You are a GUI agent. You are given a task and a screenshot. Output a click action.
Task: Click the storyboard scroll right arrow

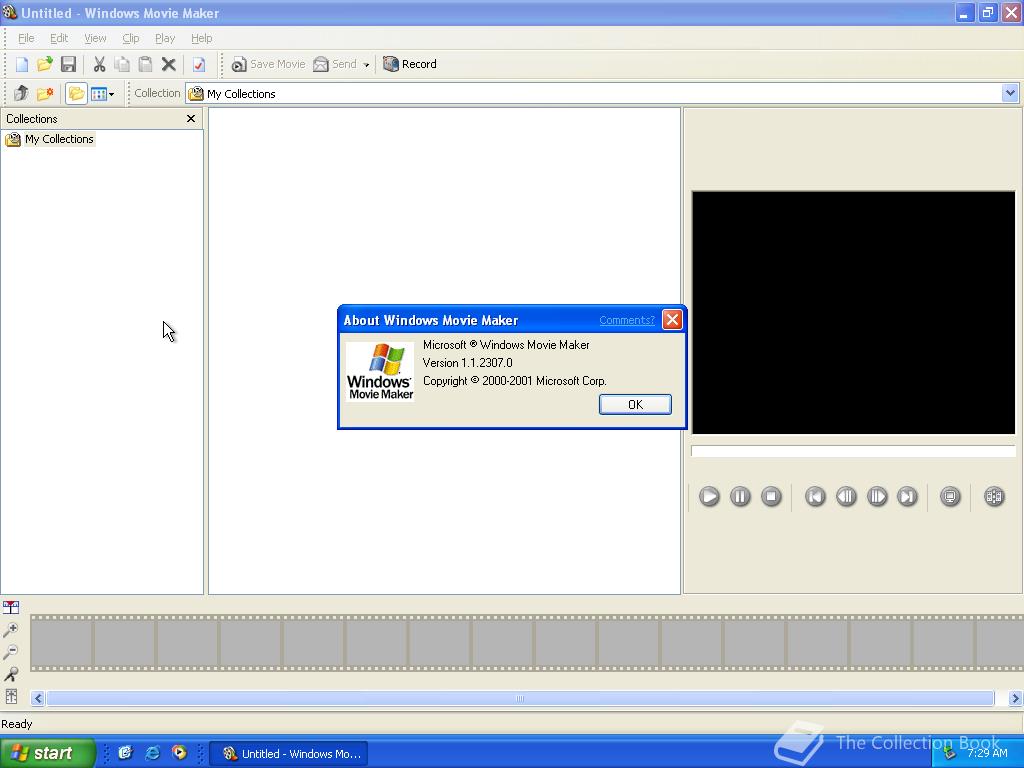coord(1014,698)
